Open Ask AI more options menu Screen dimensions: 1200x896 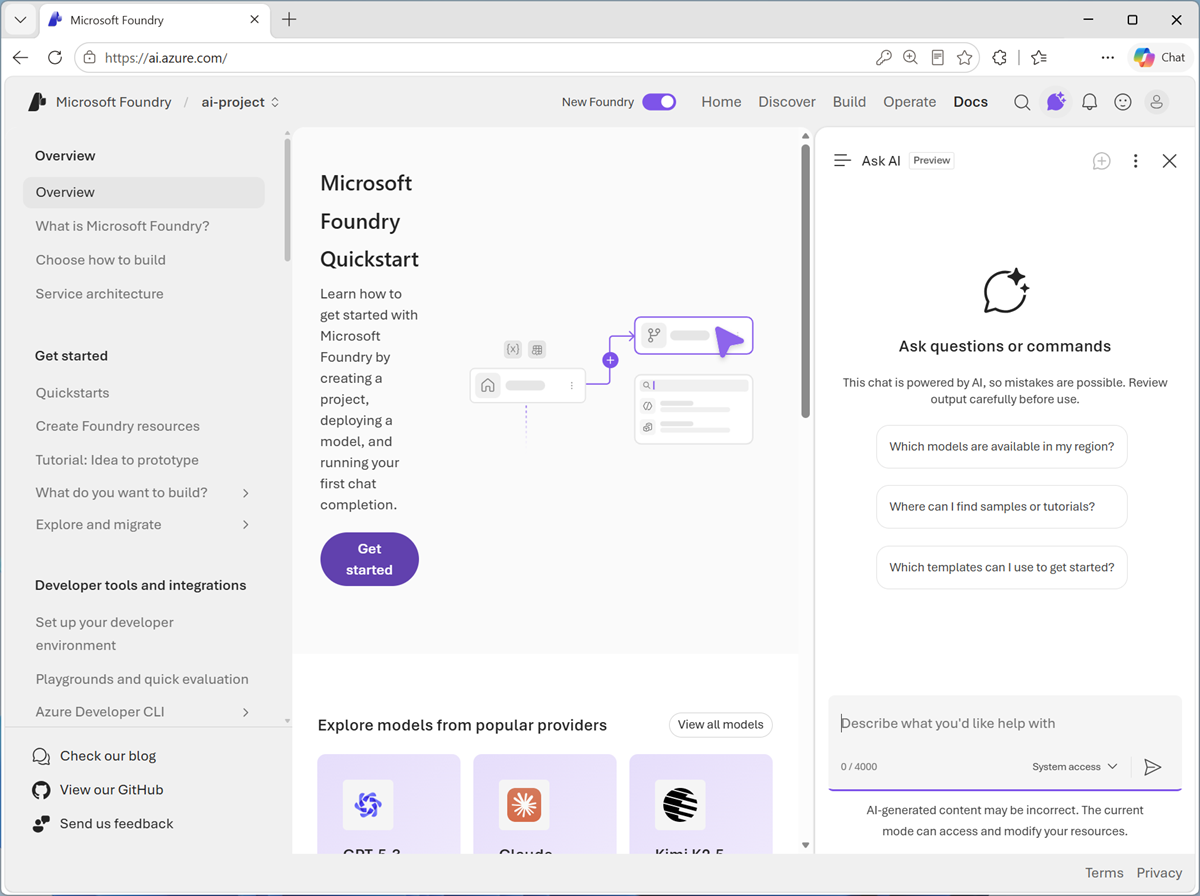[1135, 161]
